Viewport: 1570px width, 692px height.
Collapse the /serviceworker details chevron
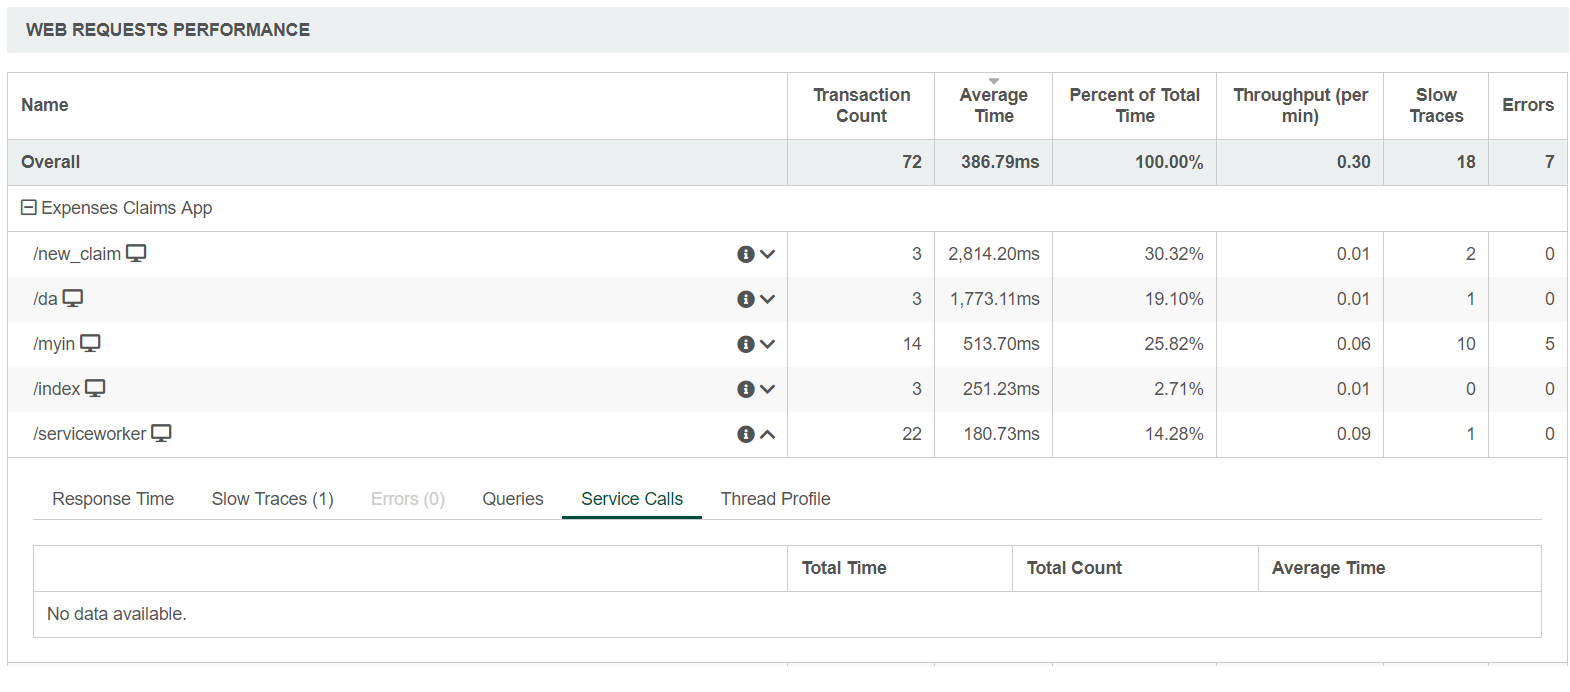click(767, 434)
